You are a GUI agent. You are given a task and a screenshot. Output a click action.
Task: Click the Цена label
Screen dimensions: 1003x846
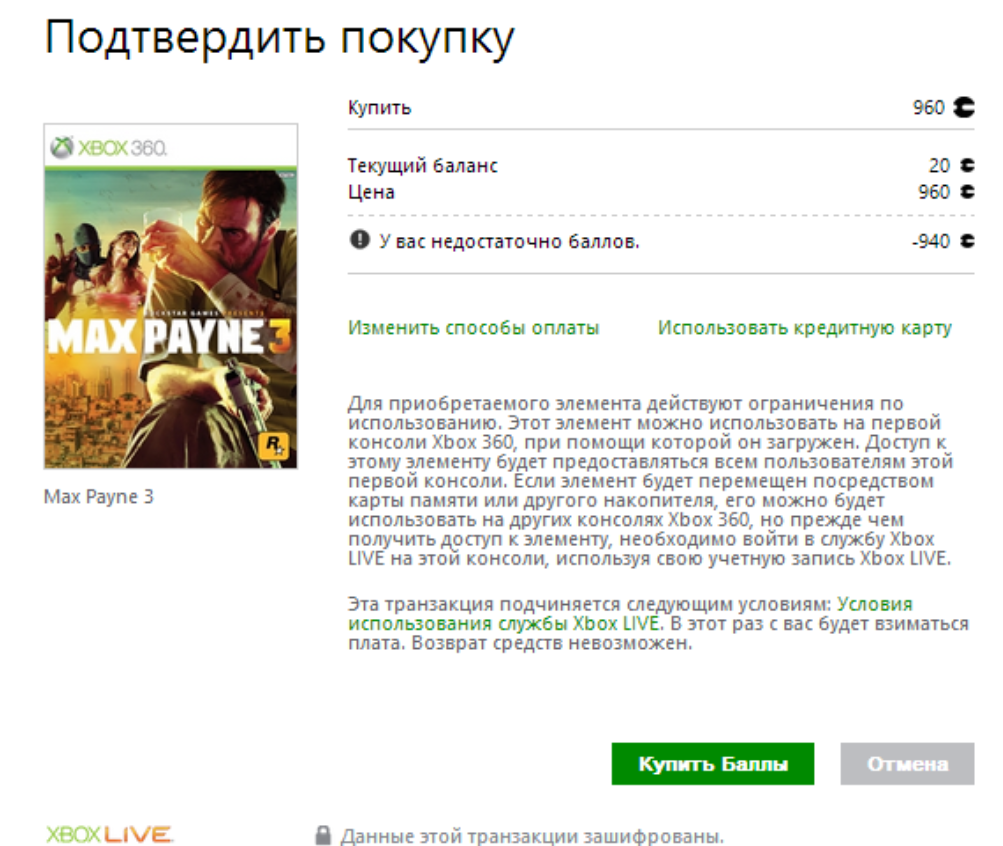371,192
